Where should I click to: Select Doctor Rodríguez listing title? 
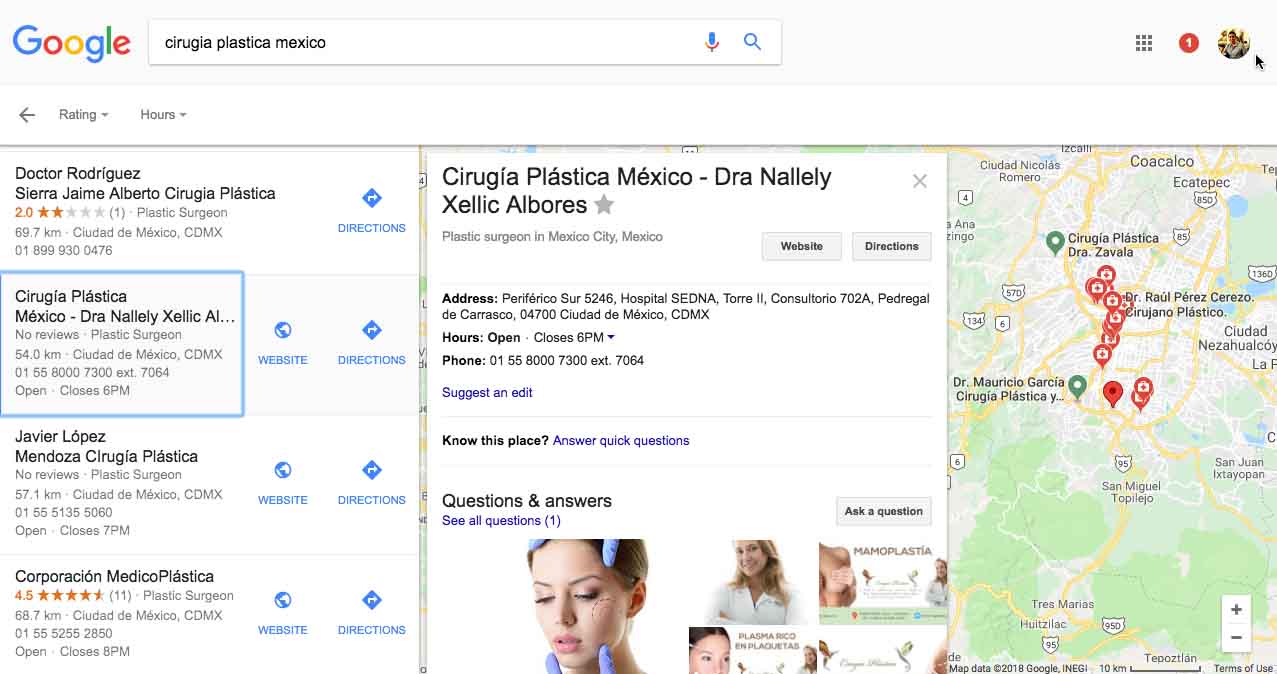[x=145, y=183]
